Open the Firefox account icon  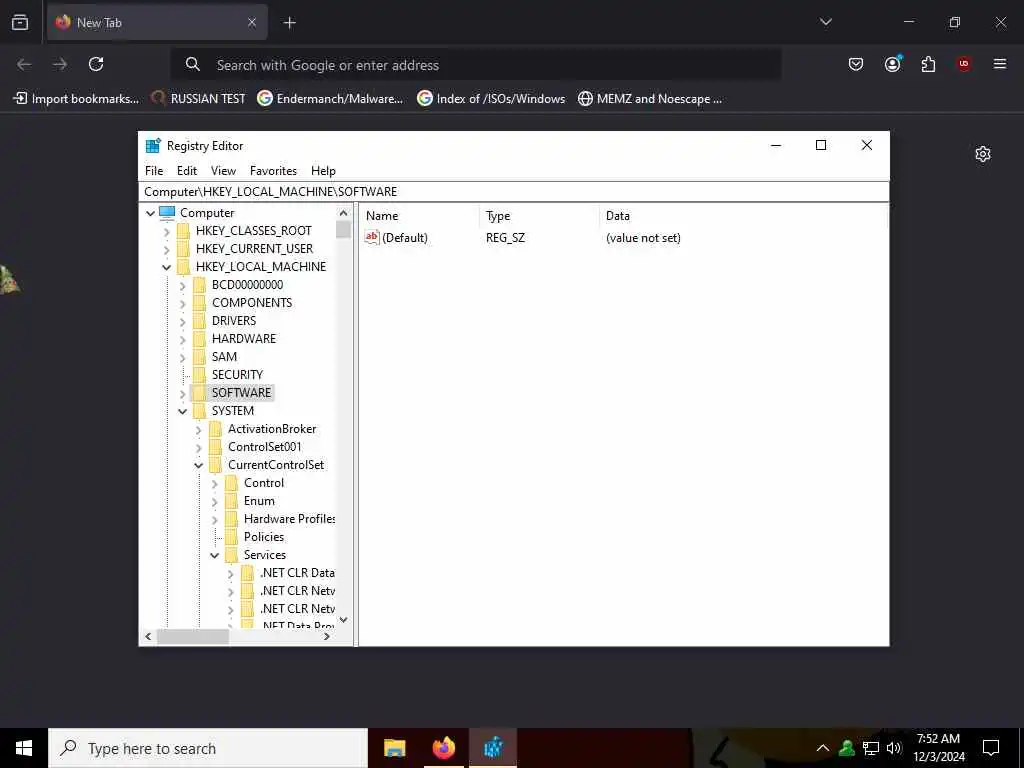click(x=892, y=64)
